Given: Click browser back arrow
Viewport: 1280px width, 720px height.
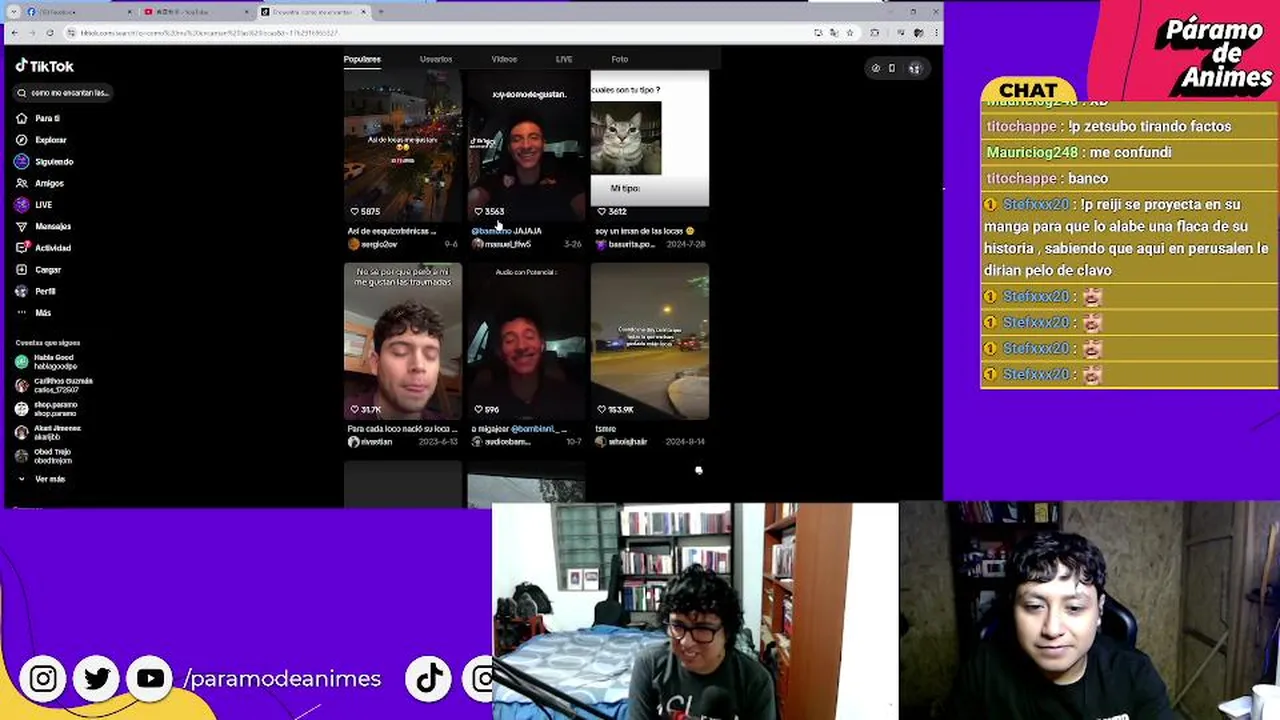Looking at the screenshot, I should point(14,33).
